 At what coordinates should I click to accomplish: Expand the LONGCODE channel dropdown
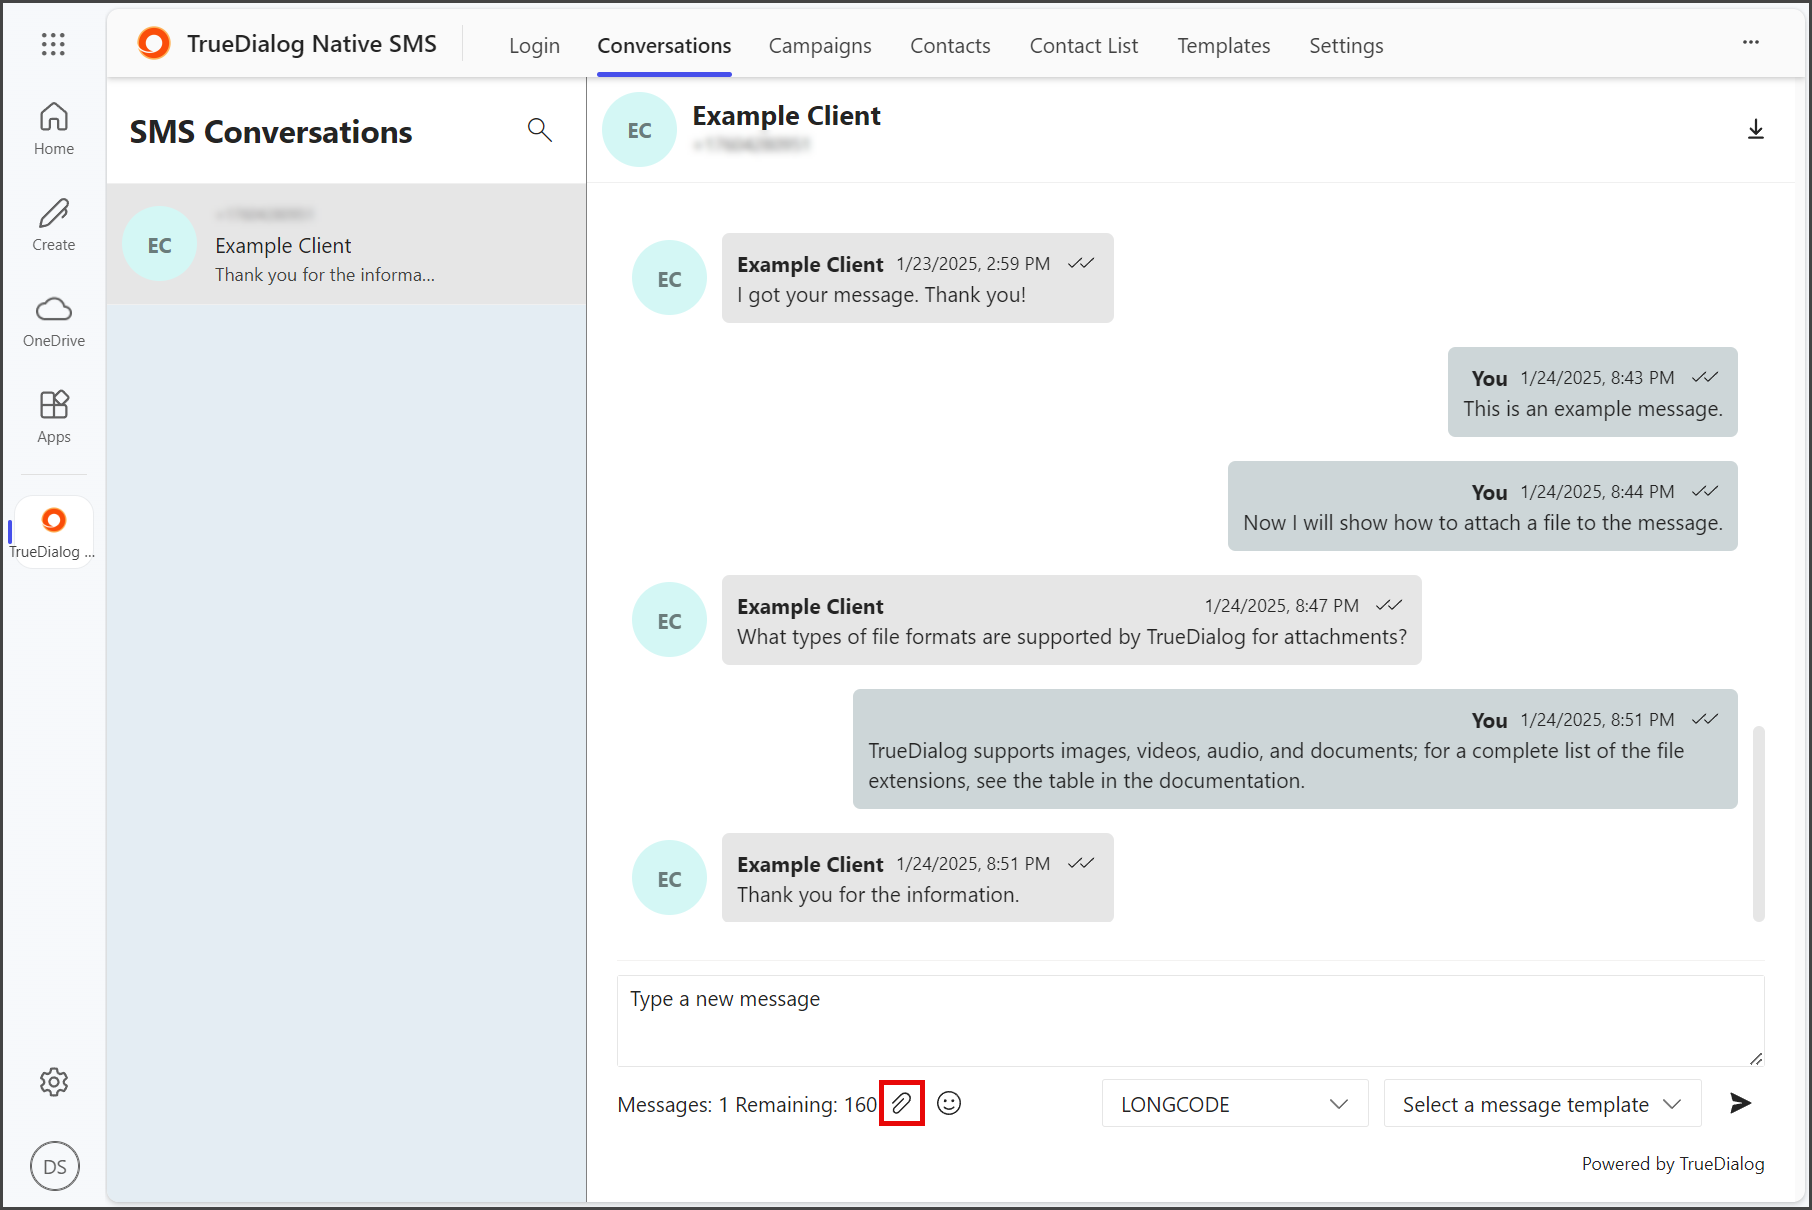(x=1235, y=1104)
